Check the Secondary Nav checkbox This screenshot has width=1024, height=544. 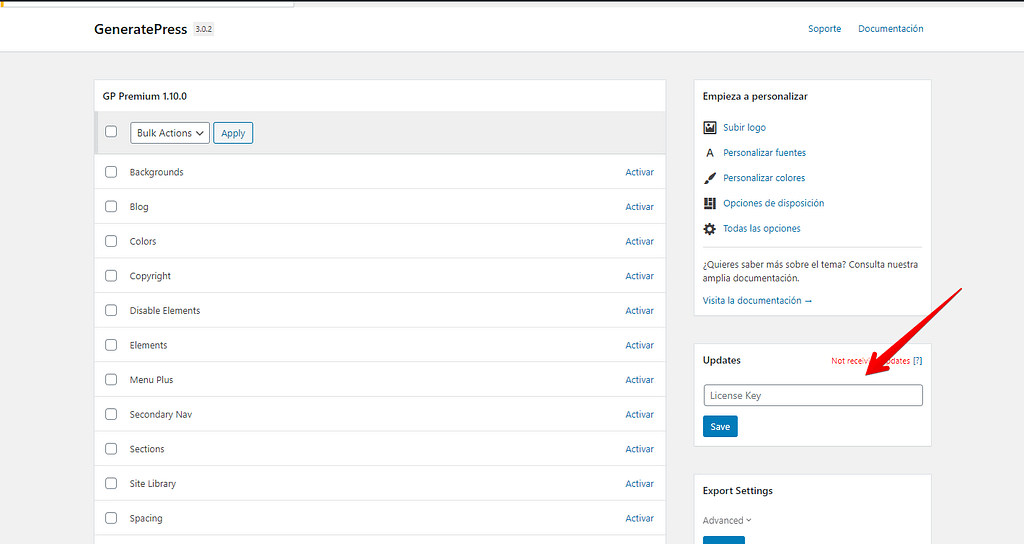point(111,414)
